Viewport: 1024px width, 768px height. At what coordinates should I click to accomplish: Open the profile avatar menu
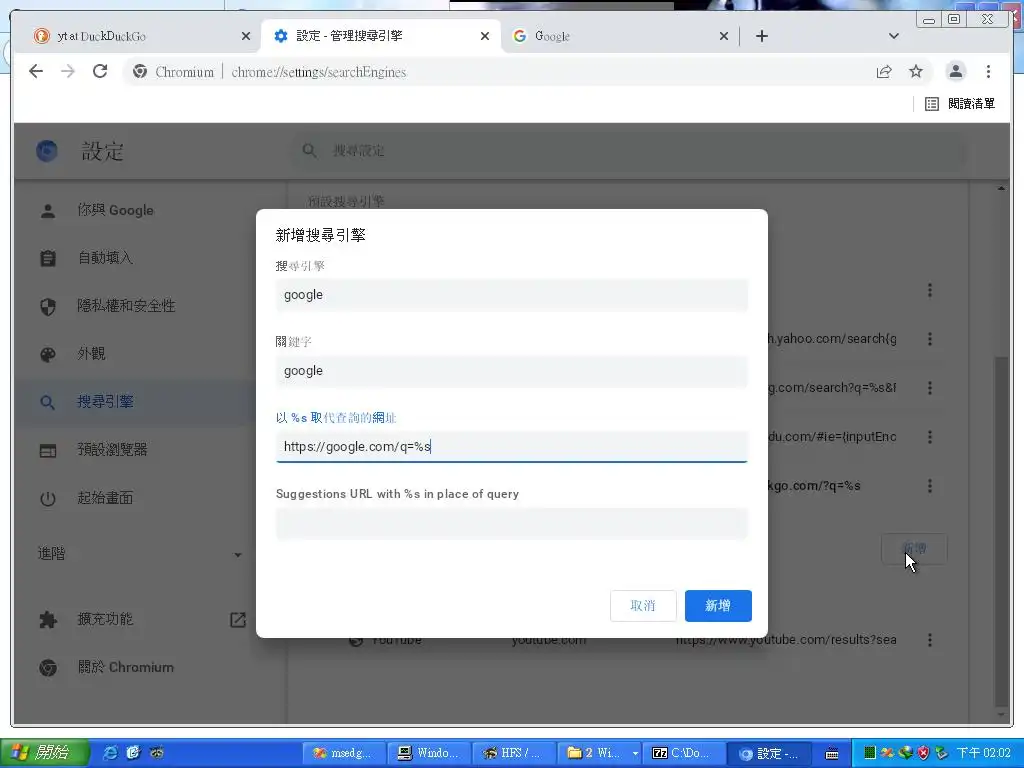[x=955, y=71]
